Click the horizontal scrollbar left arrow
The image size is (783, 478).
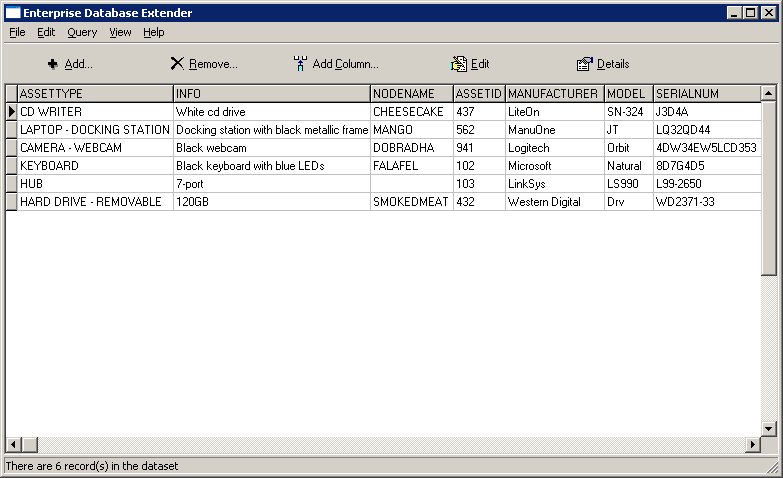(13, 444)
